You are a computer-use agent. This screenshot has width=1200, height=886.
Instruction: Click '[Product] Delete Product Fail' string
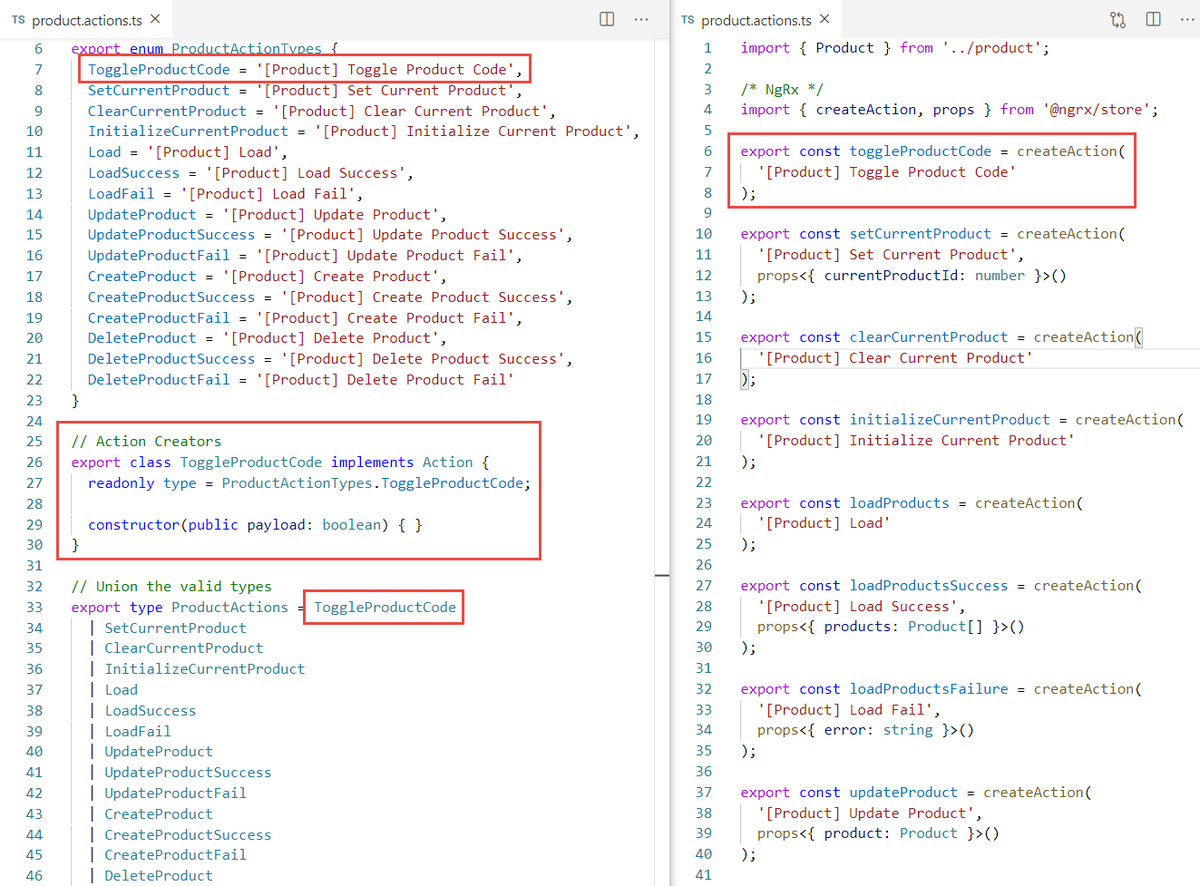point(385,379)
